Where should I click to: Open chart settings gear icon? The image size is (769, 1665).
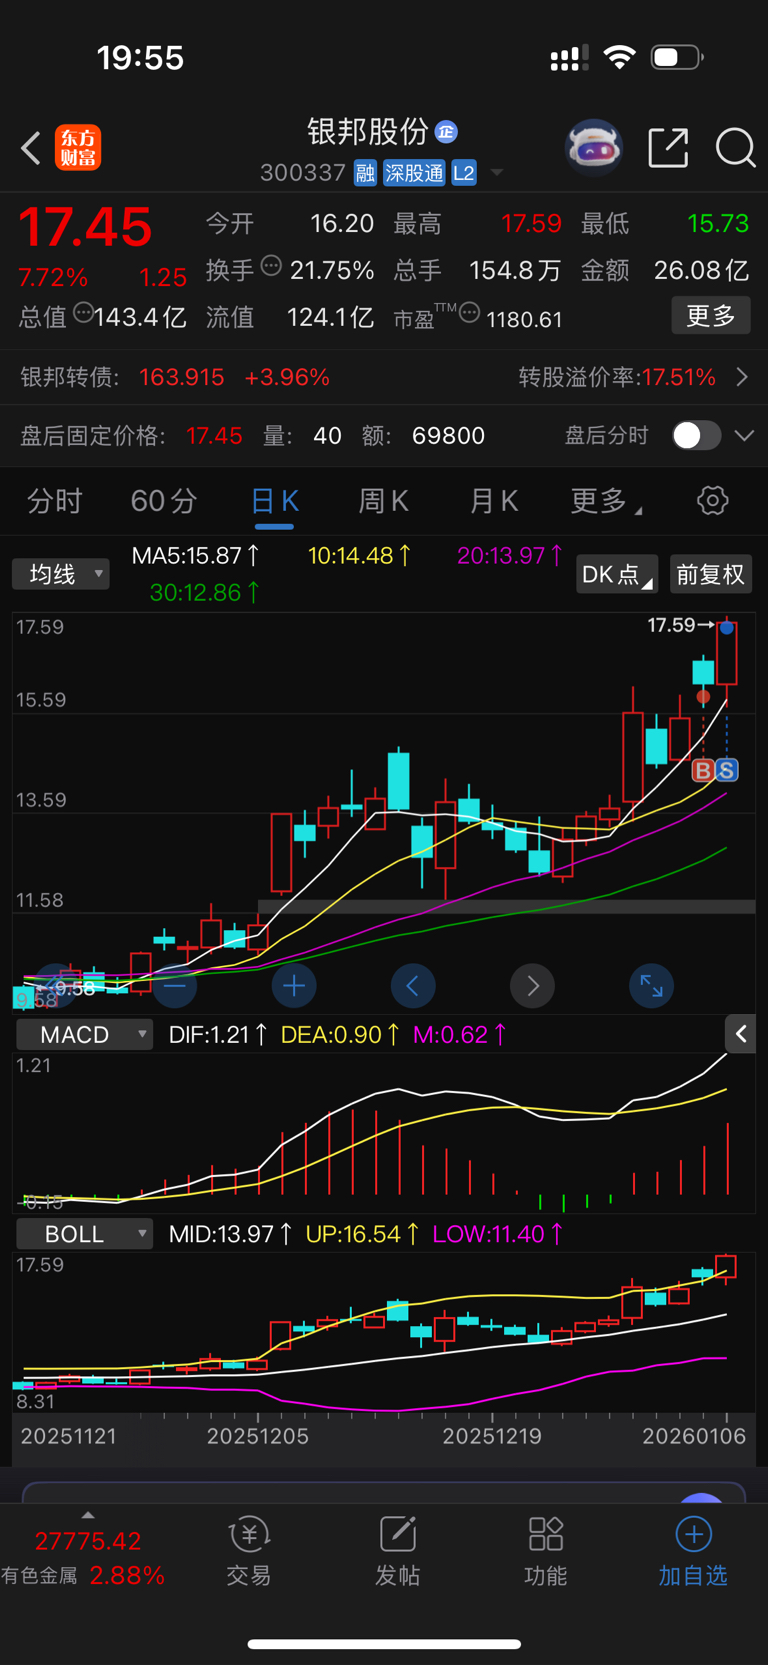click(x=712, y=501)
